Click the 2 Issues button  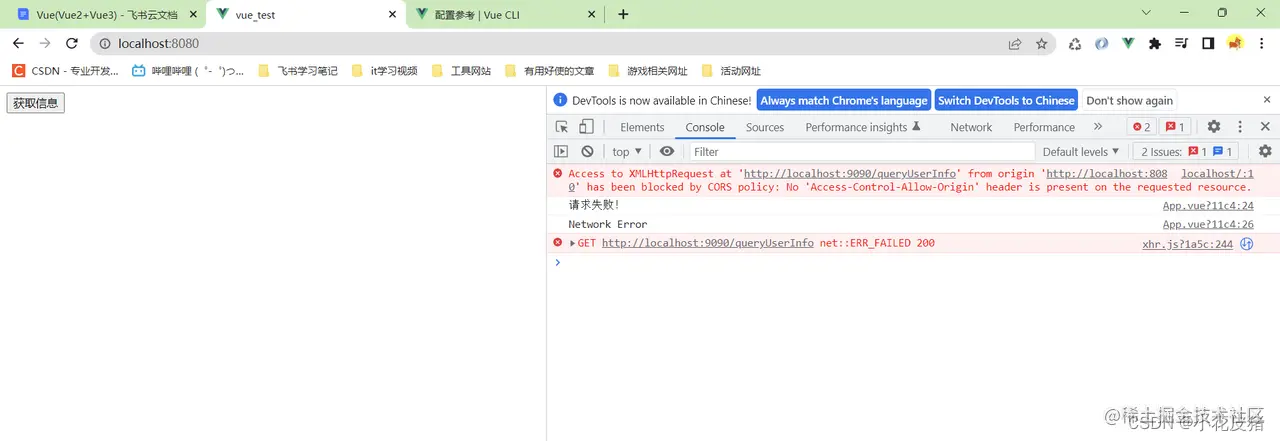click(x=1187, y=152)
